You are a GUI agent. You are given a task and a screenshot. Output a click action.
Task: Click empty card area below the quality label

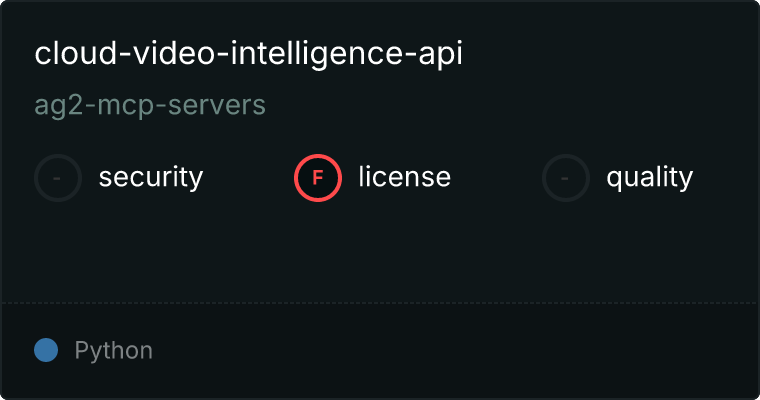tap(649, 250)
